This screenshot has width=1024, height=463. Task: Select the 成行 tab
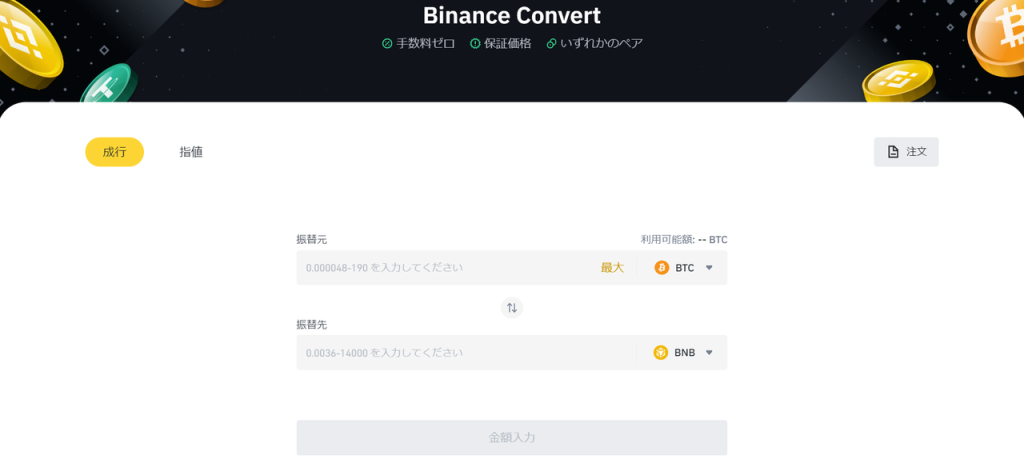click(x=114, y=152)
